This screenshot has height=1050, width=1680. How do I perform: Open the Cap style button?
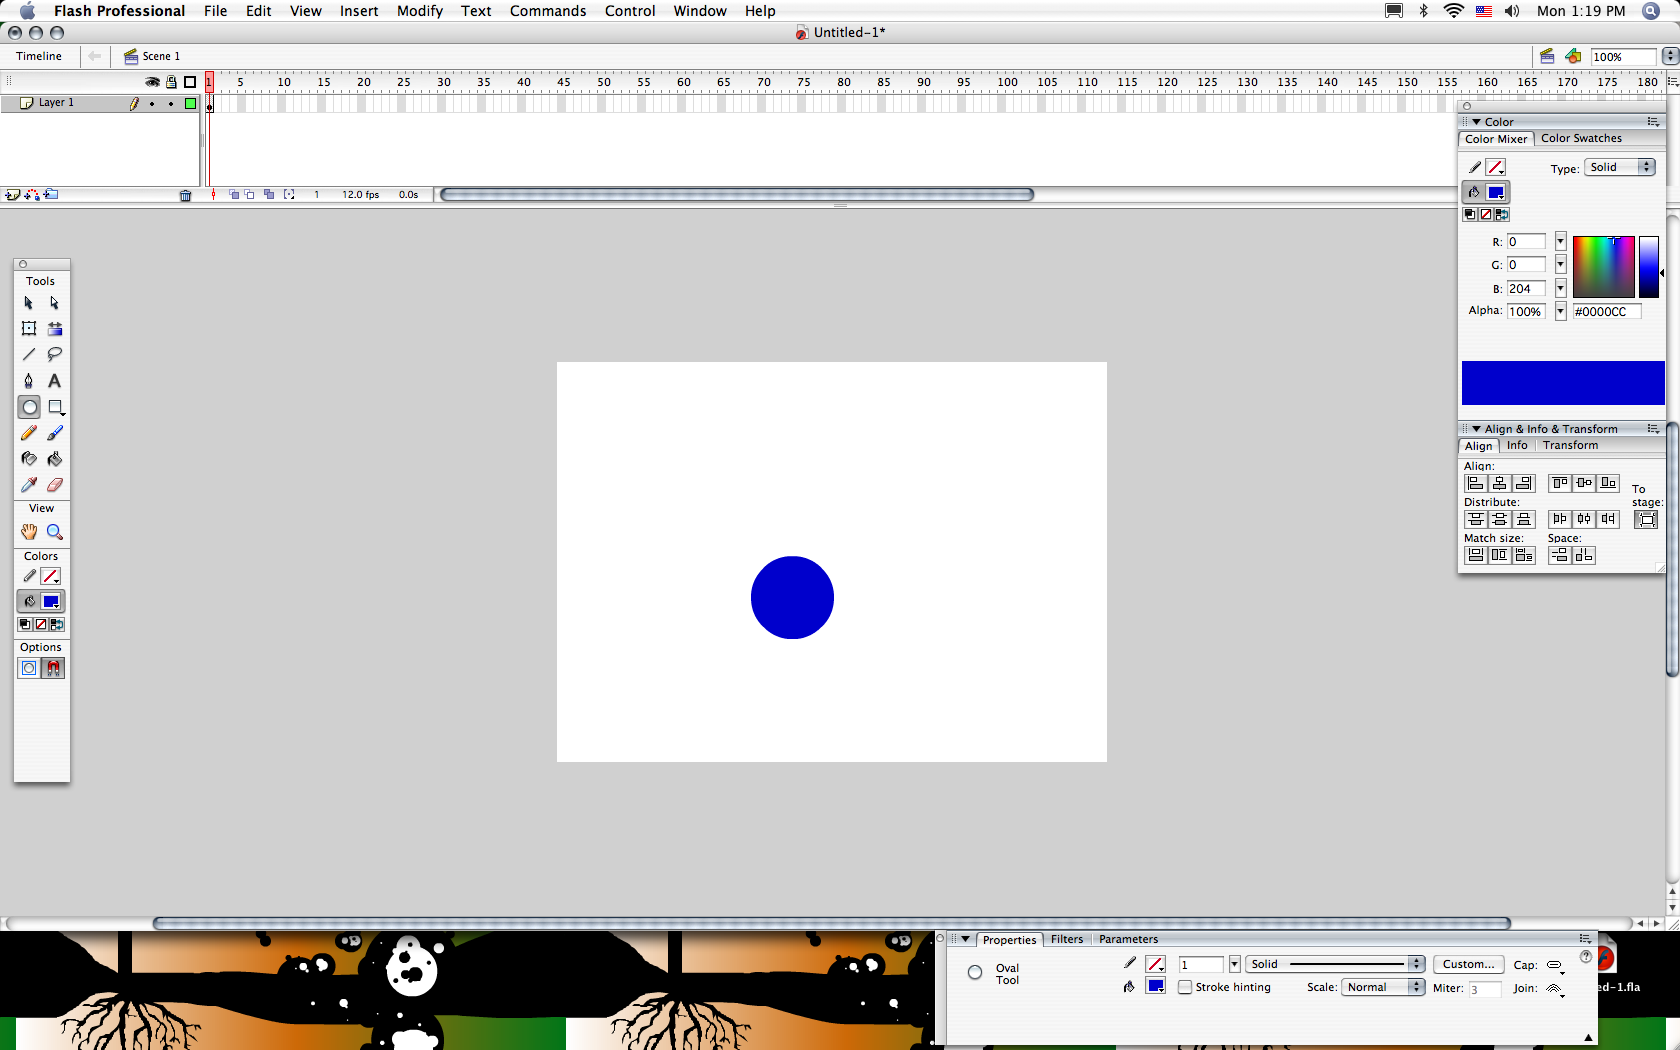[1555, 965]
